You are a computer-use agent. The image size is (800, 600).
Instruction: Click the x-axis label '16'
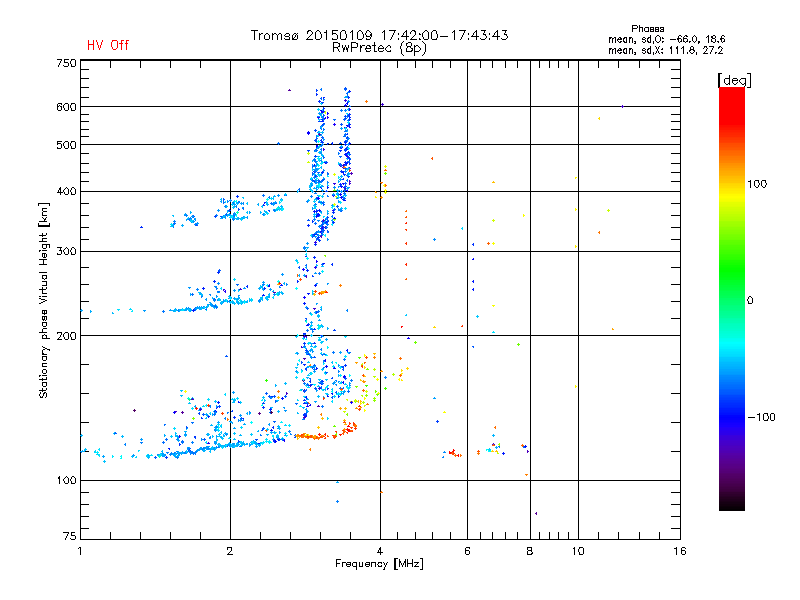680,551
